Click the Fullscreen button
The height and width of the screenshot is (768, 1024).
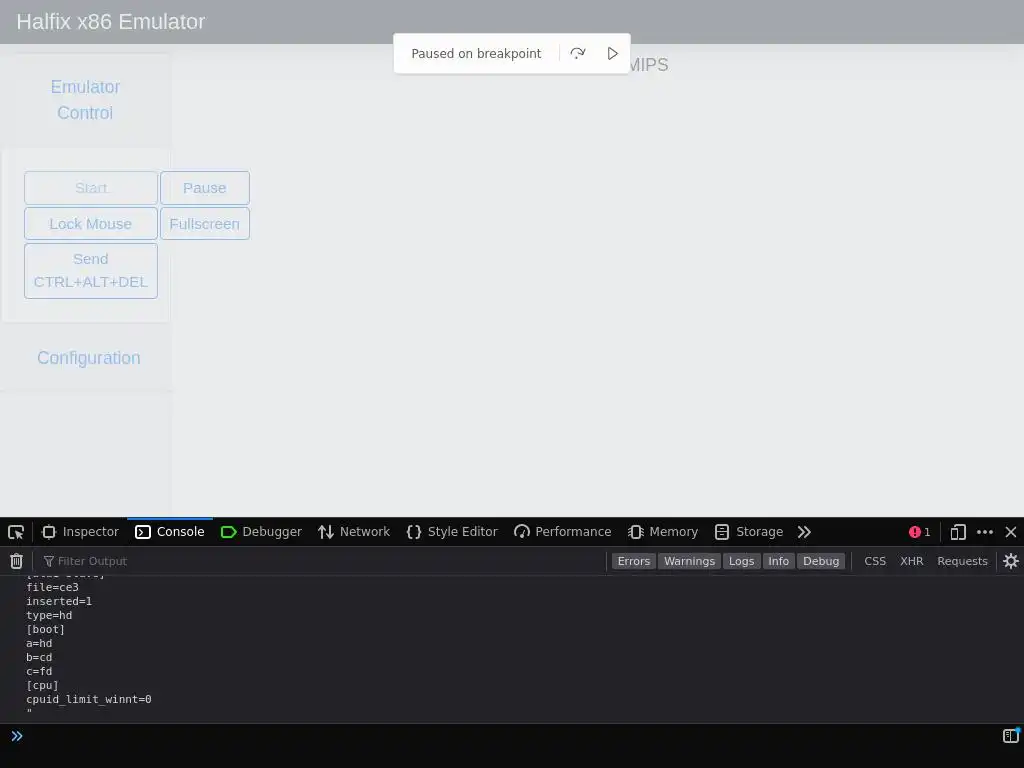(x=204, y=224)
